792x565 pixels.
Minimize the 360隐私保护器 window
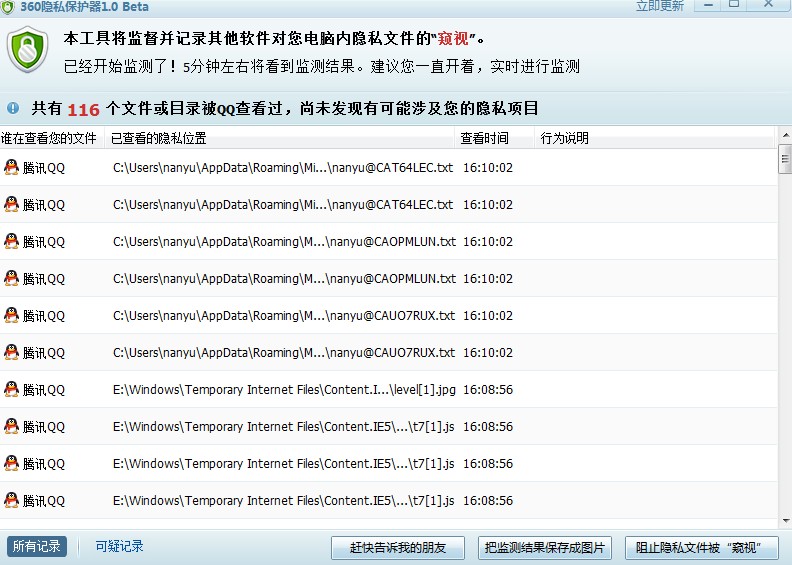tap(709, 5)
